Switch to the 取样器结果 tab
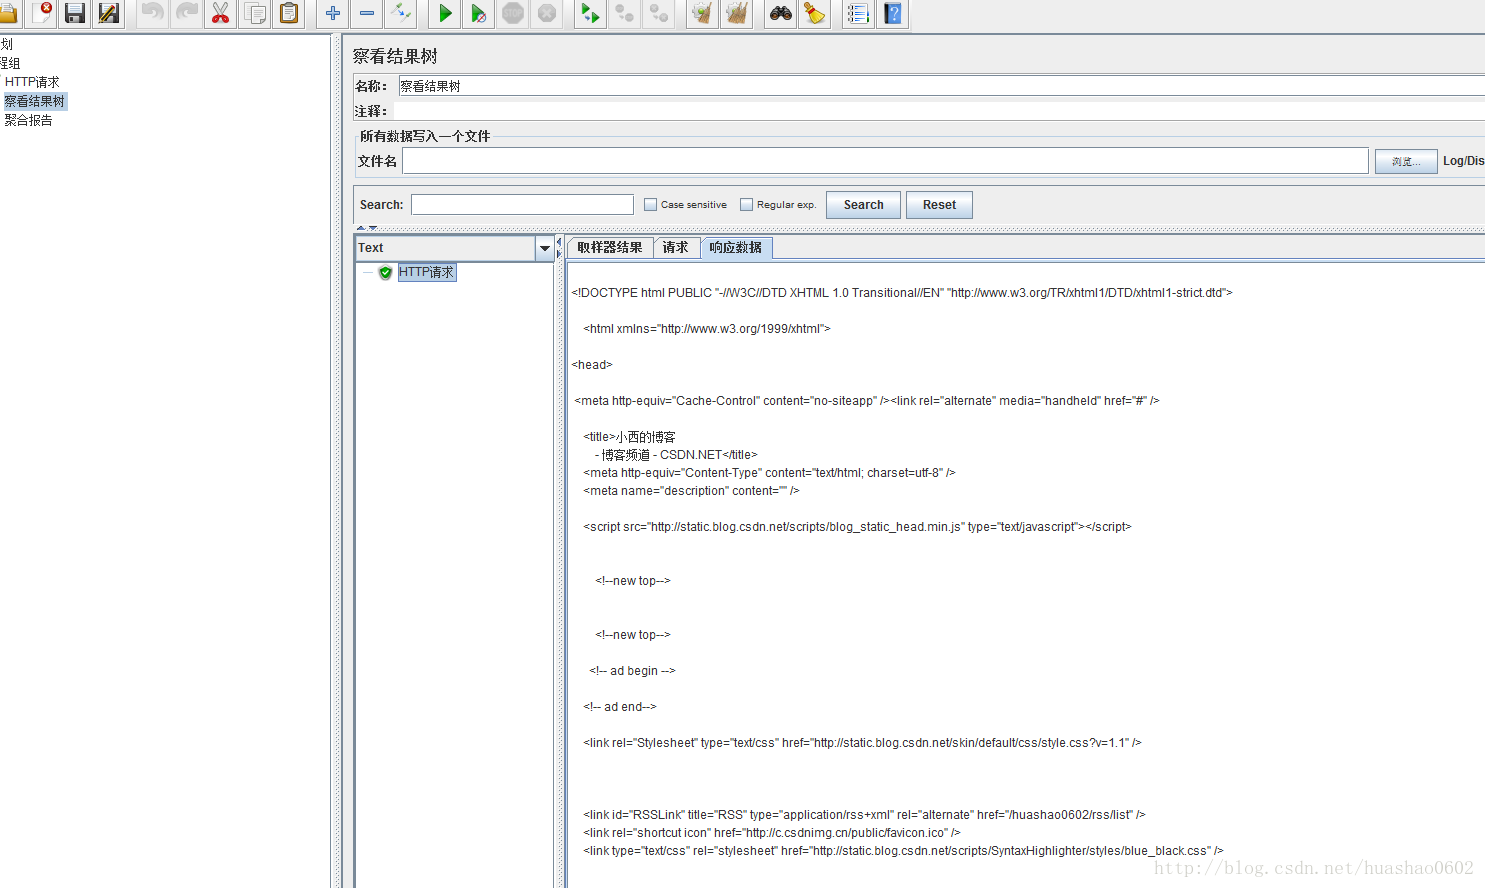Image resolution: width=1485 pixels, height=888 pixels. click(x=610, y=247)
